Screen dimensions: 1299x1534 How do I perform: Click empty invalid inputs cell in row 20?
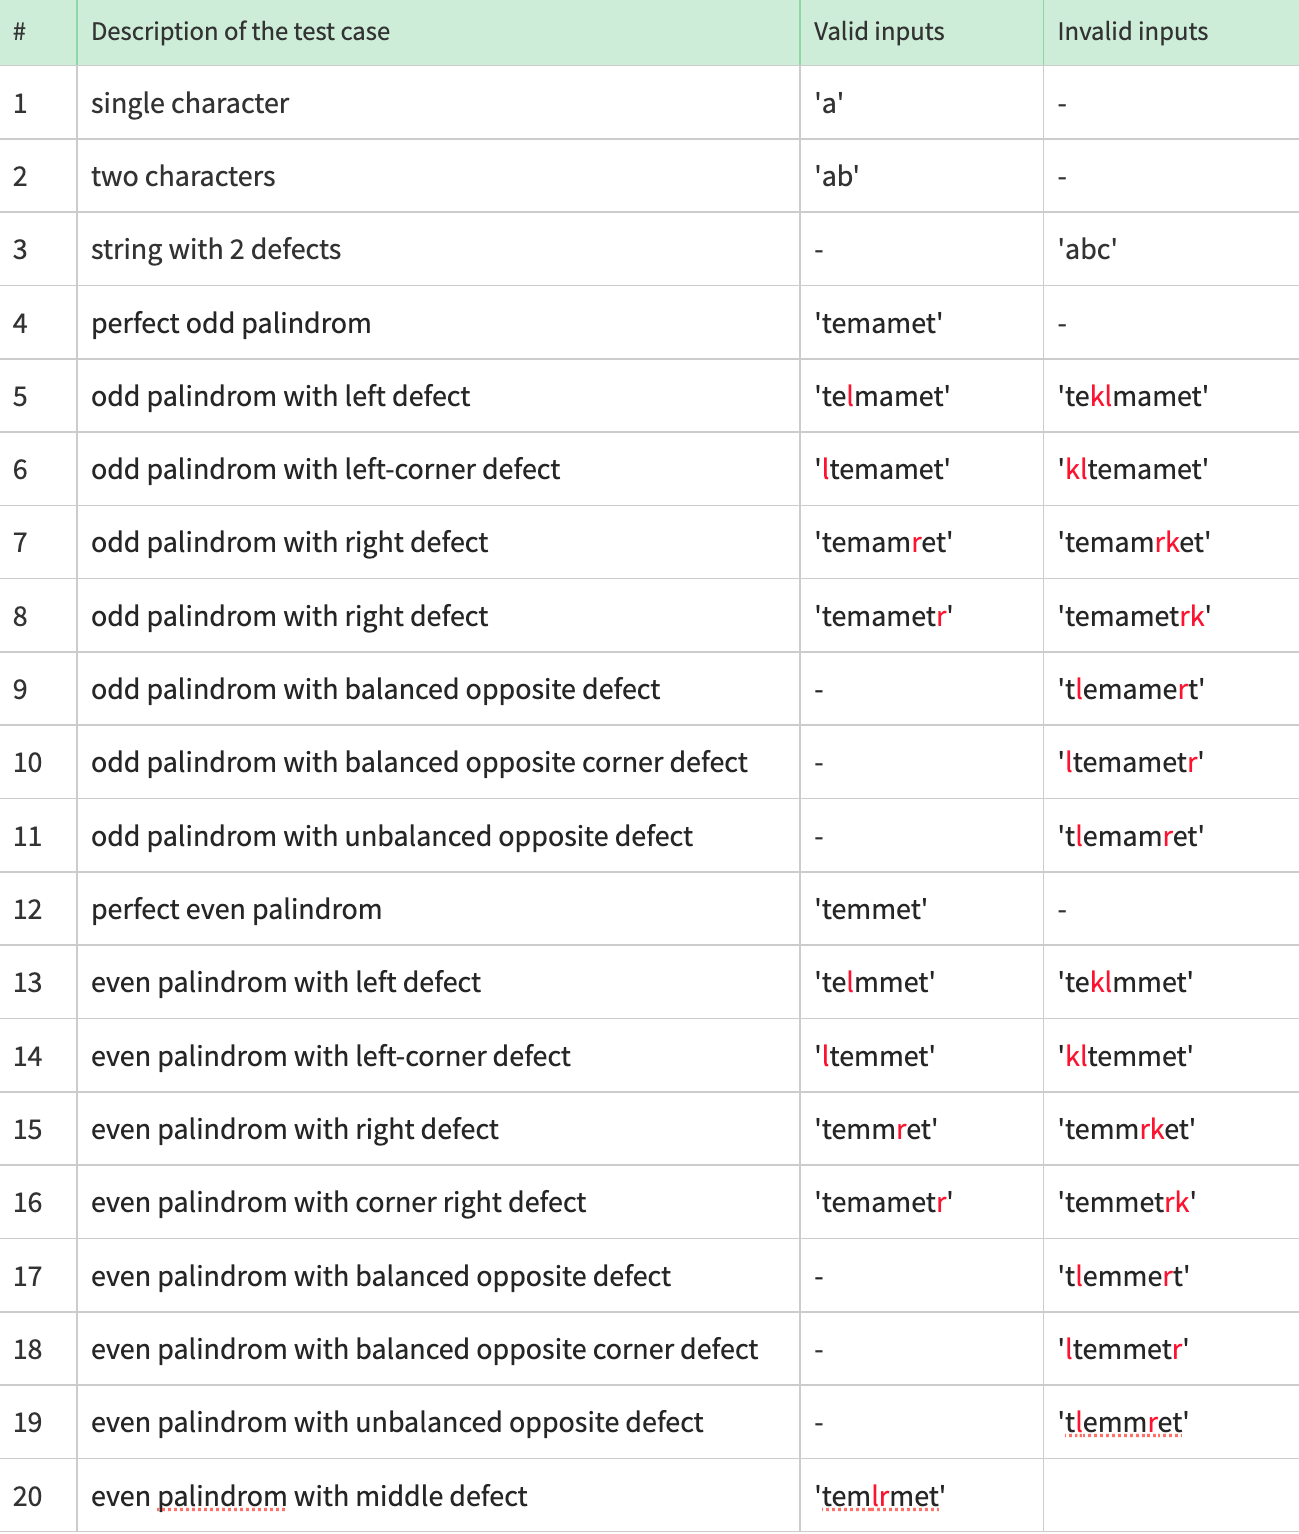pyautogui.click(x=1171, y=1496)
